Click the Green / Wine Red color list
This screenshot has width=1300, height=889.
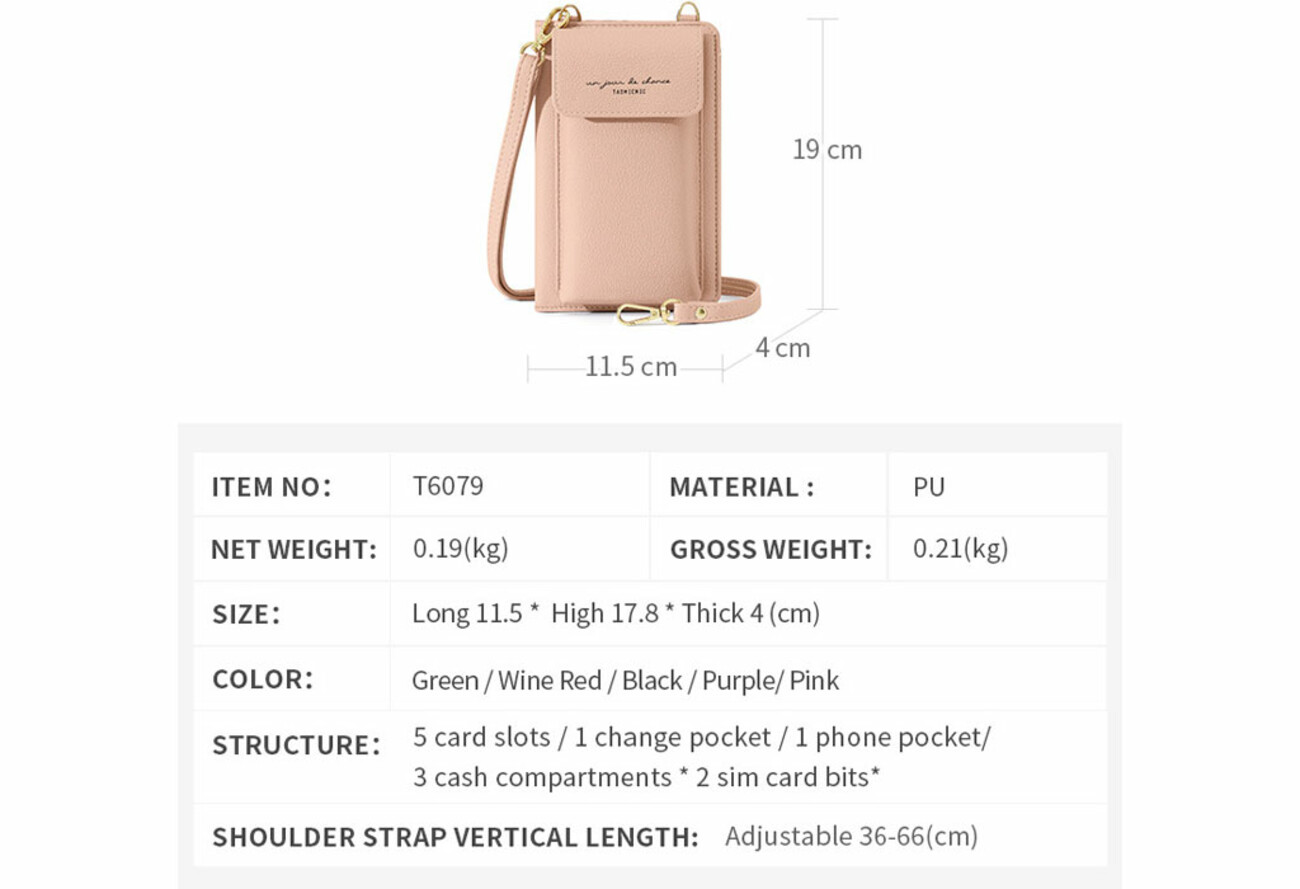pos(625,681)
